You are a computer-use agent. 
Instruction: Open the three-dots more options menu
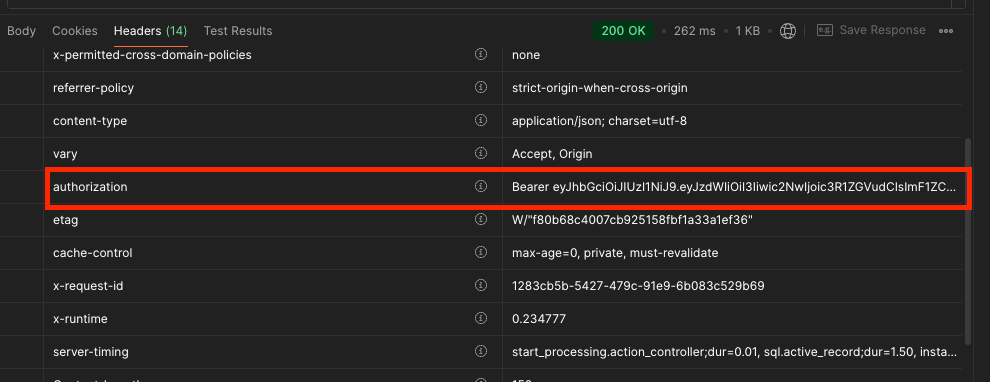point(946,30)
